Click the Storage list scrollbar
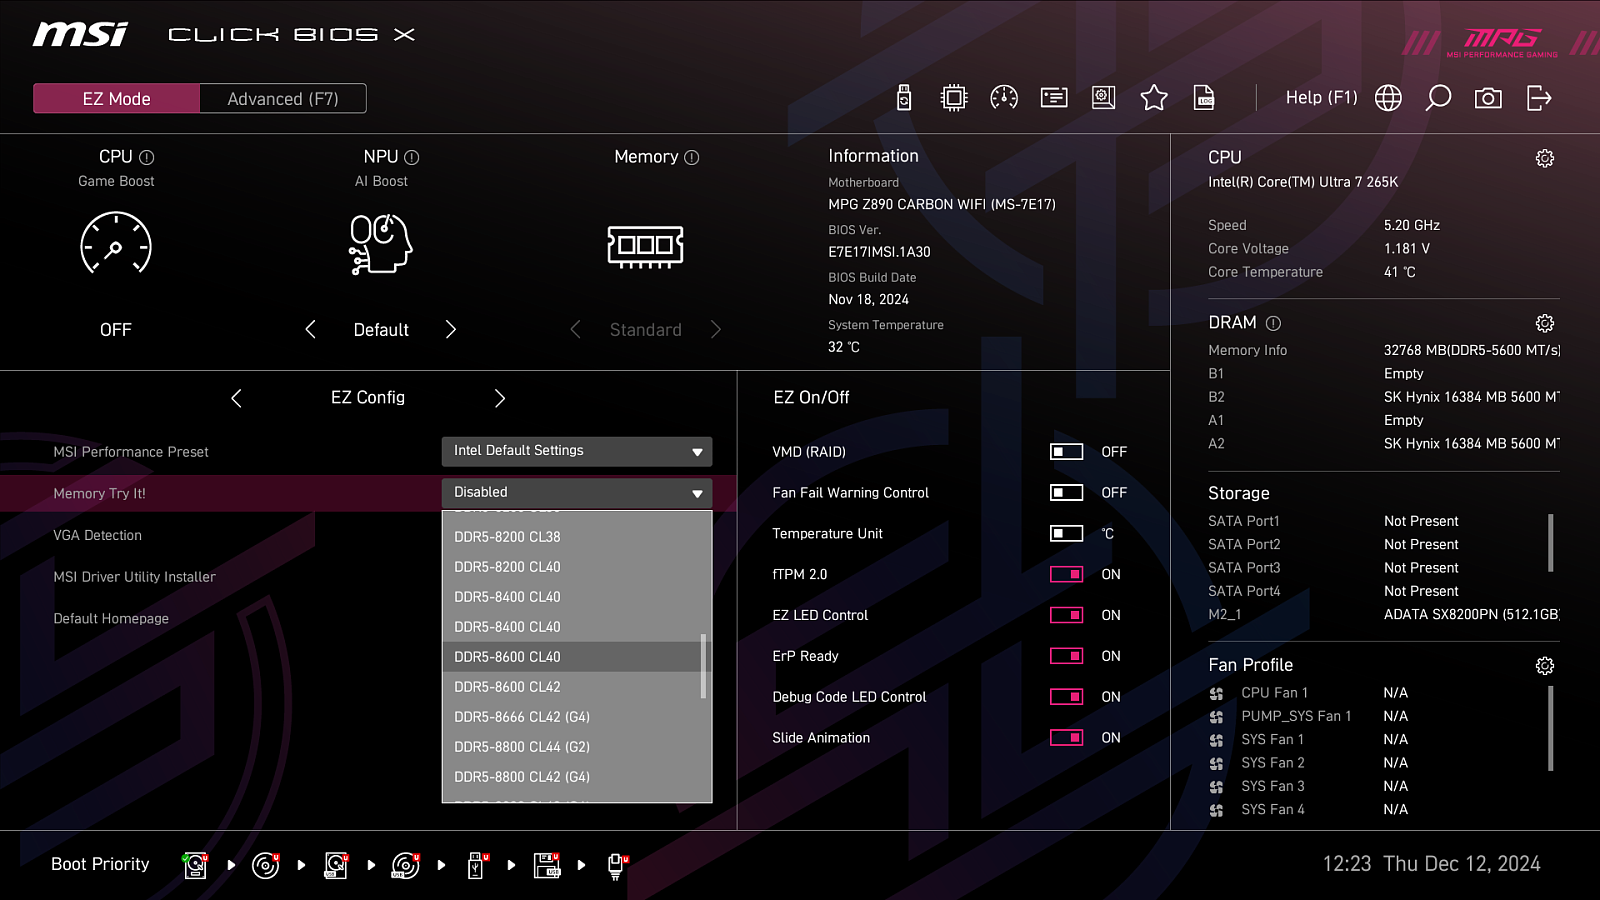Screen dimensions: 1600x900 click(1551, 542)
